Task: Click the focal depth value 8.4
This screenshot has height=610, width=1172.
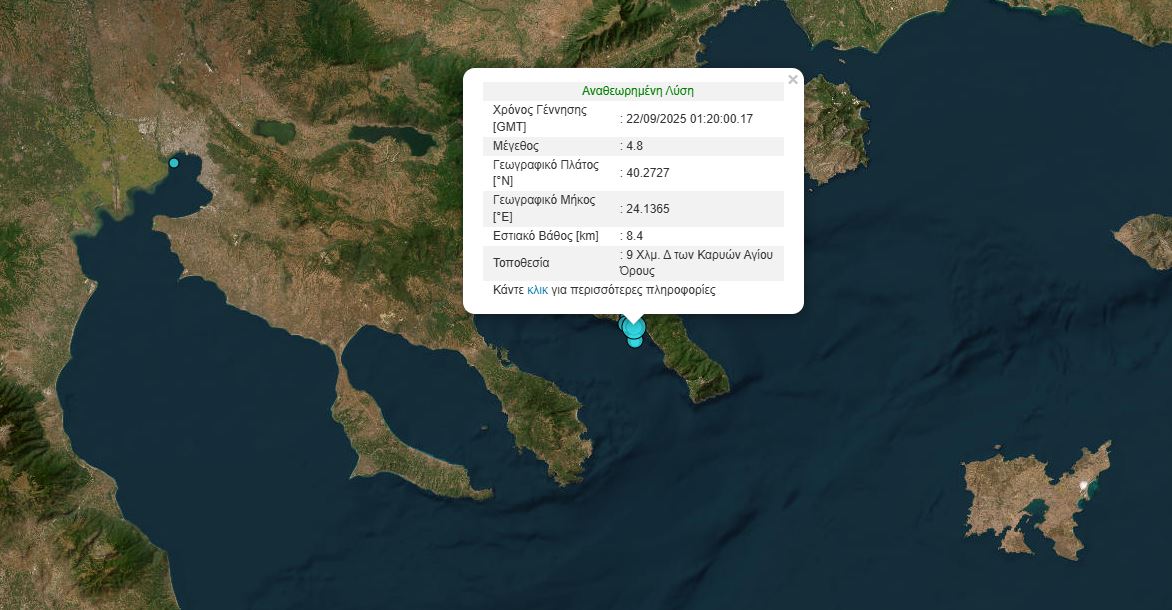Action: [x=634, y=235]
